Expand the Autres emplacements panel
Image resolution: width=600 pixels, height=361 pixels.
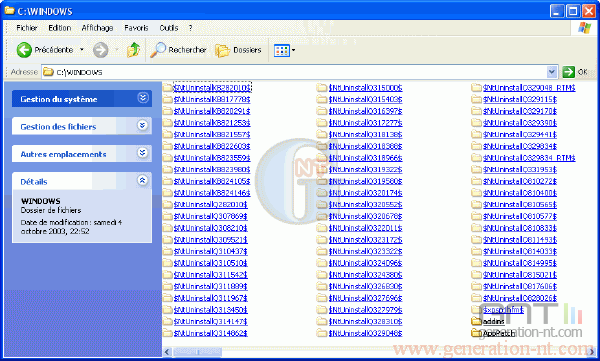(143, 153)
